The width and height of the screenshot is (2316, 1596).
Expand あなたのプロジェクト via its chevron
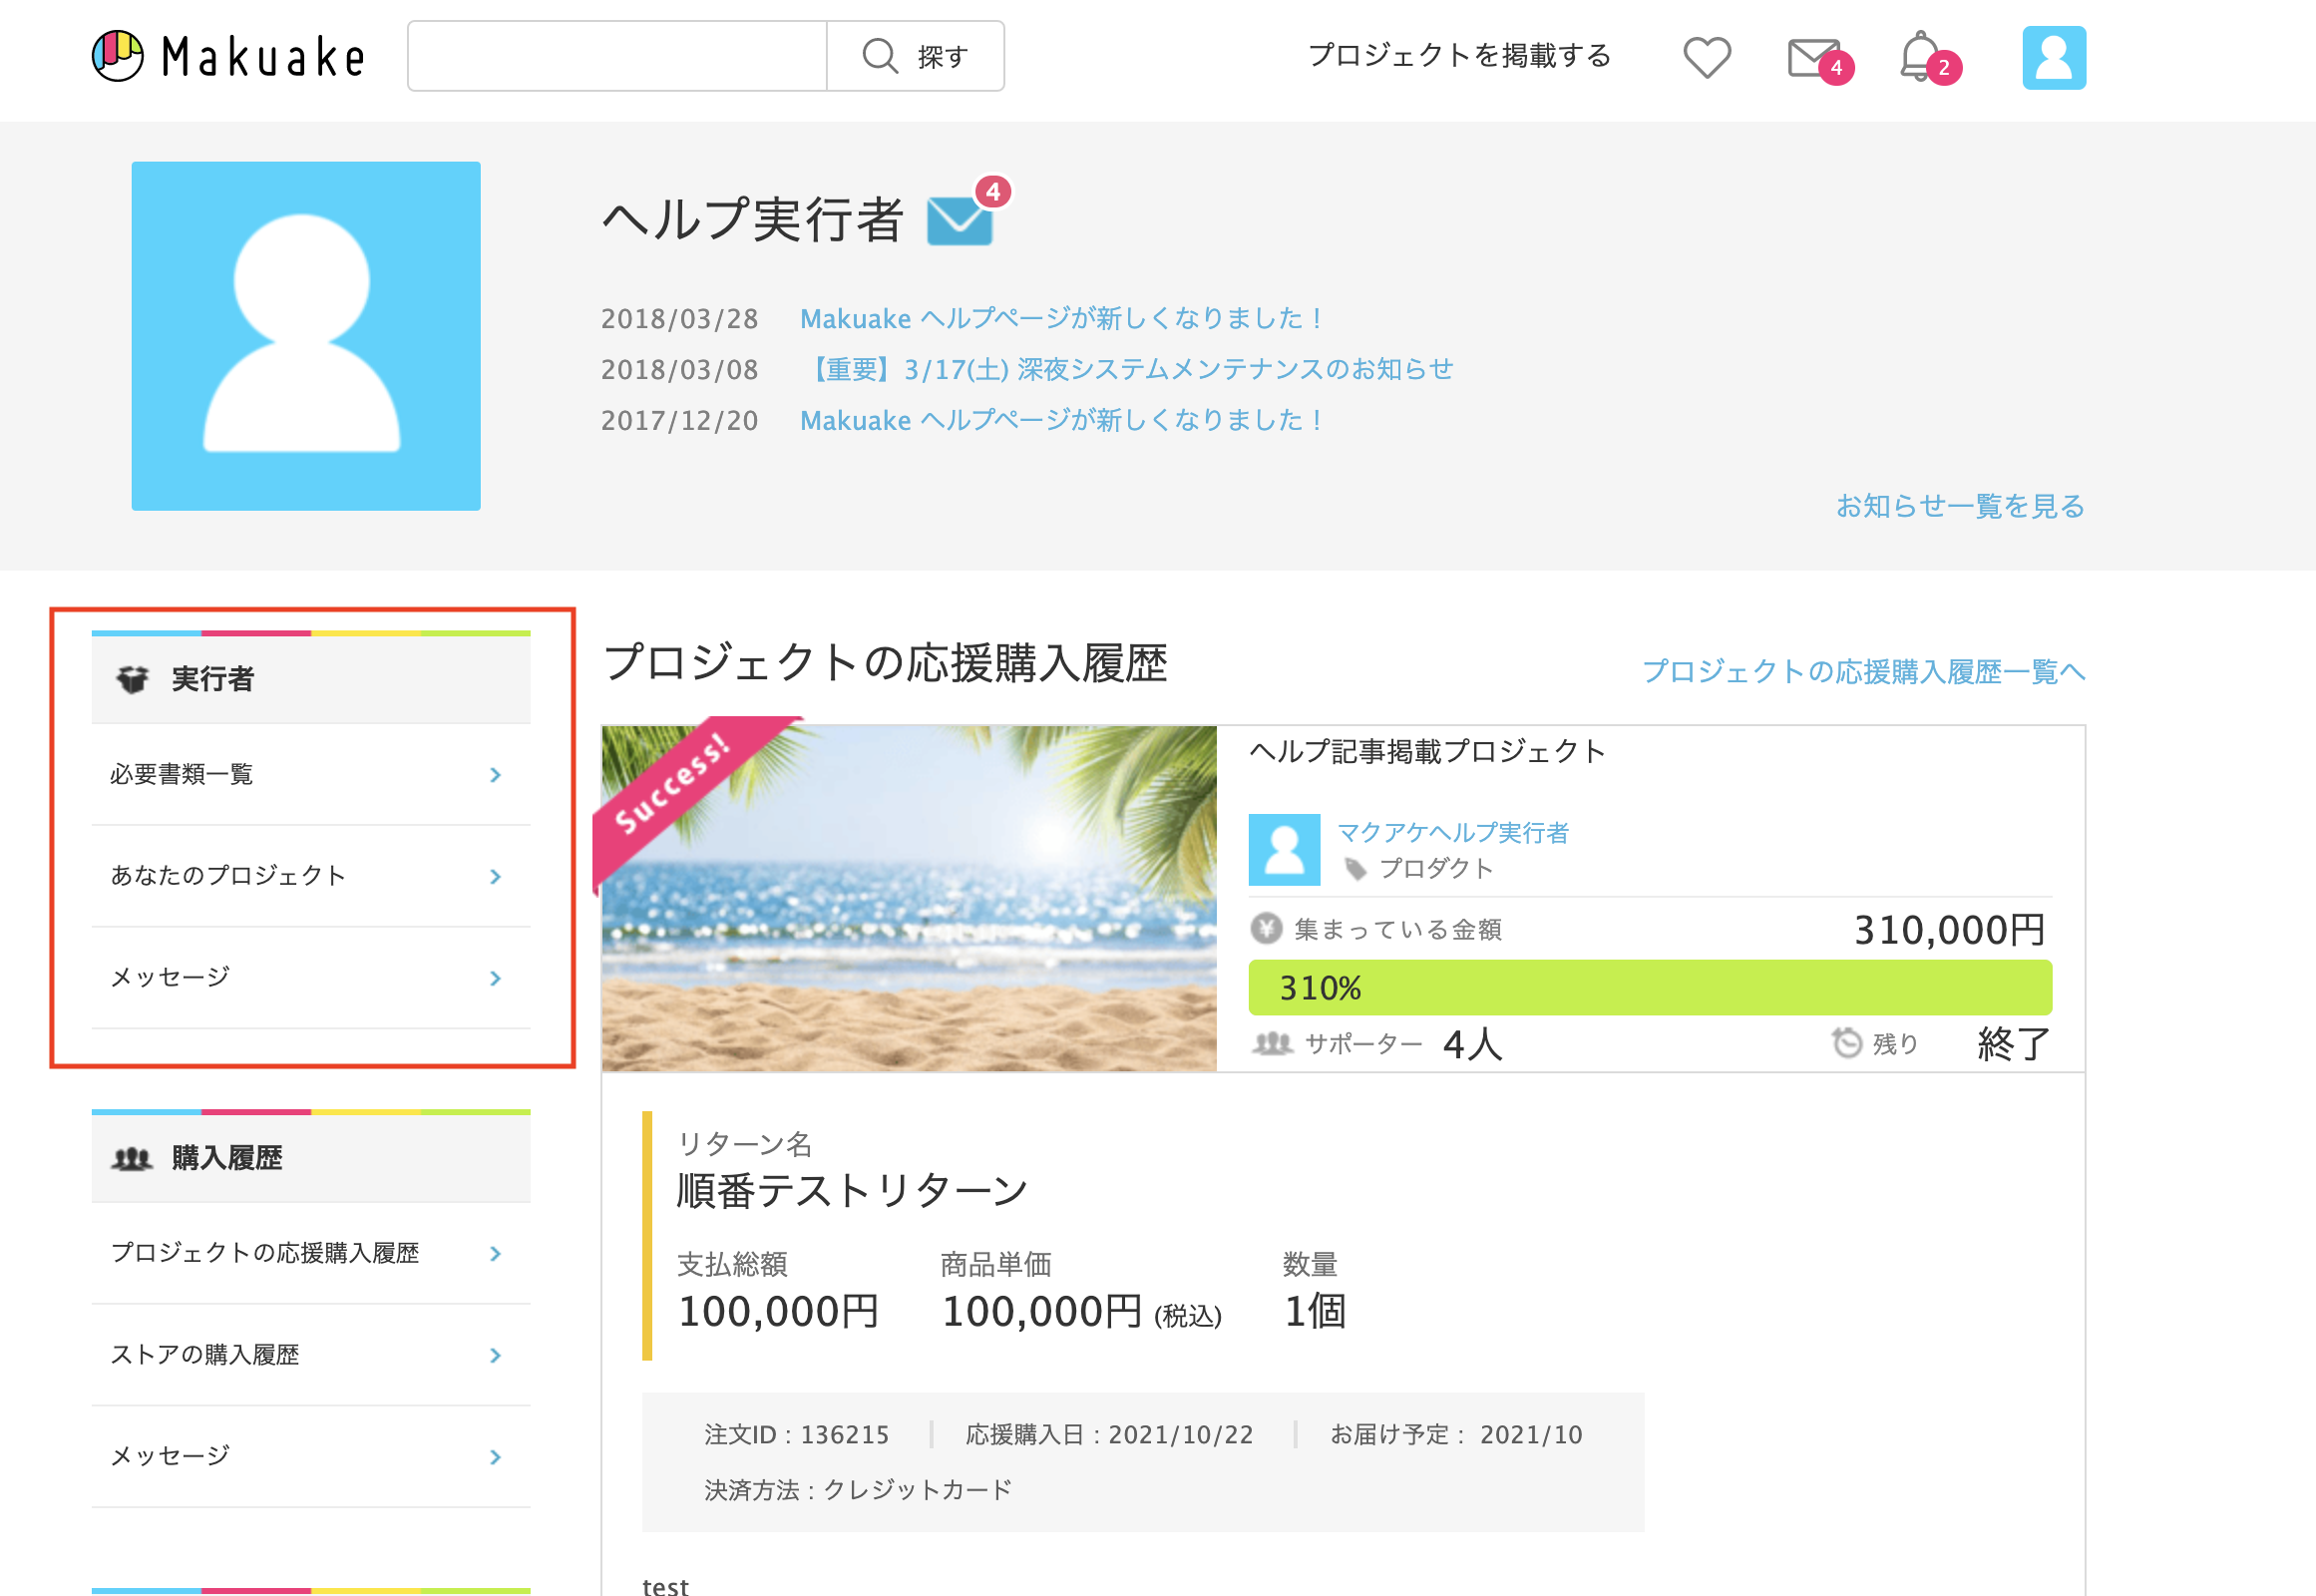pyautogui.click(x=496, y=876)
